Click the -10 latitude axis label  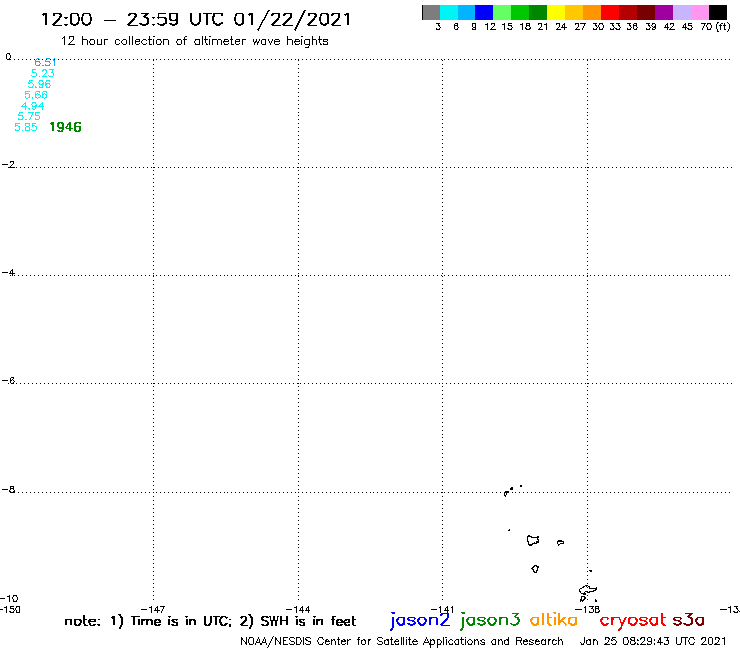click(x=9, y=599)
